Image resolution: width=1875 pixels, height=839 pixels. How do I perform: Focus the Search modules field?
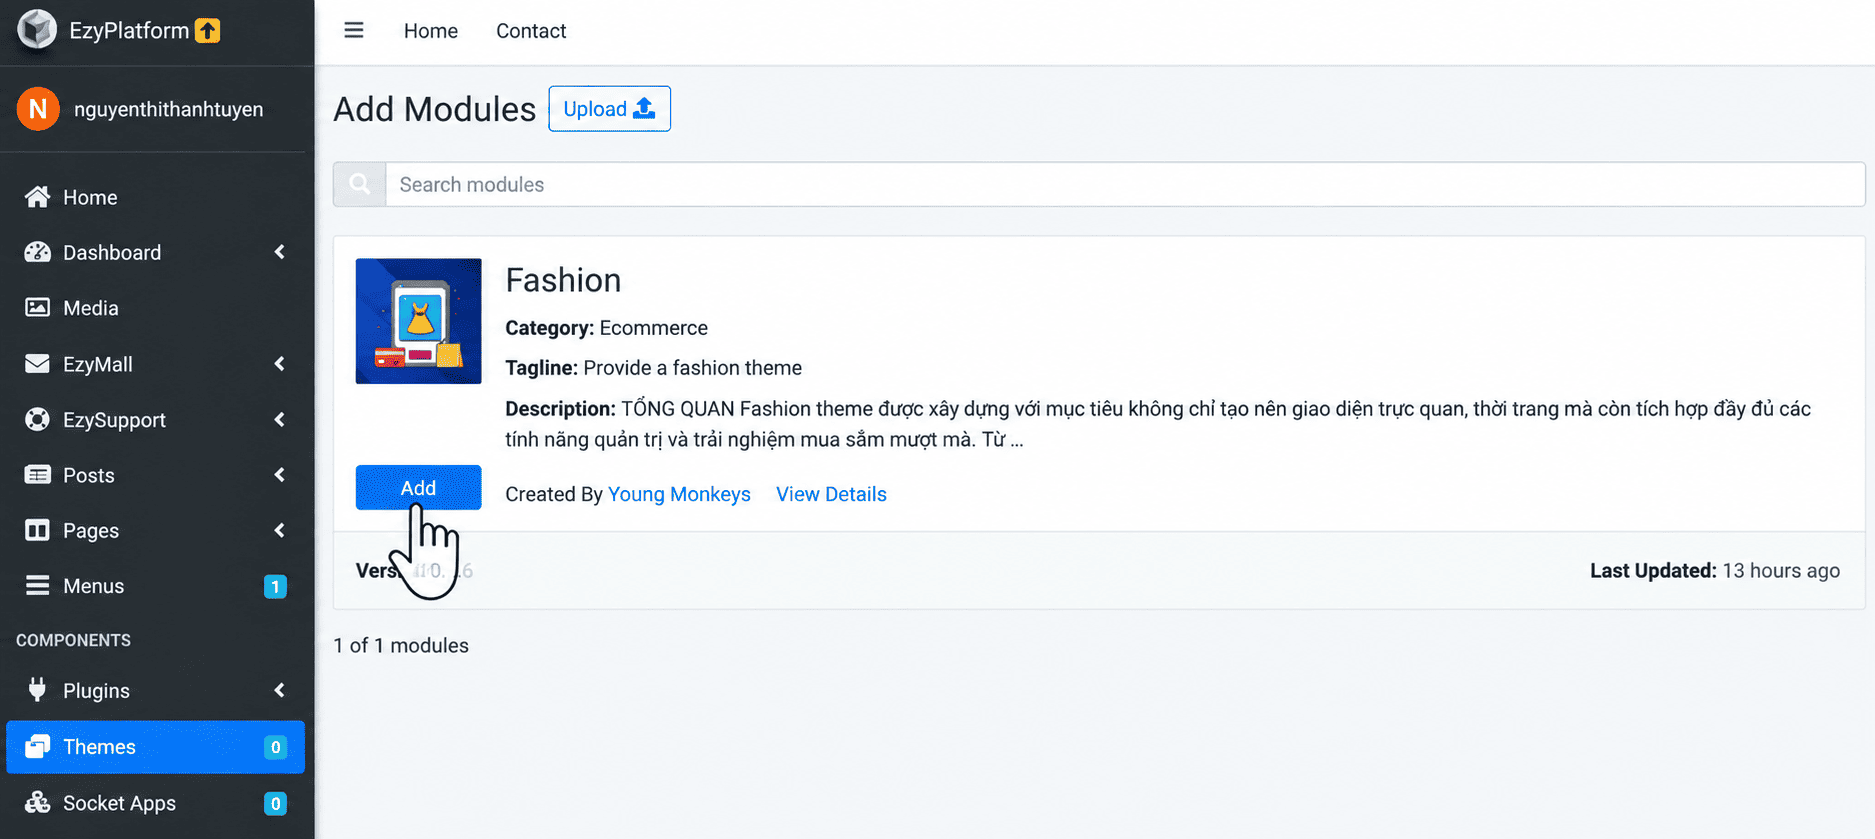(x=1125, y=184)
